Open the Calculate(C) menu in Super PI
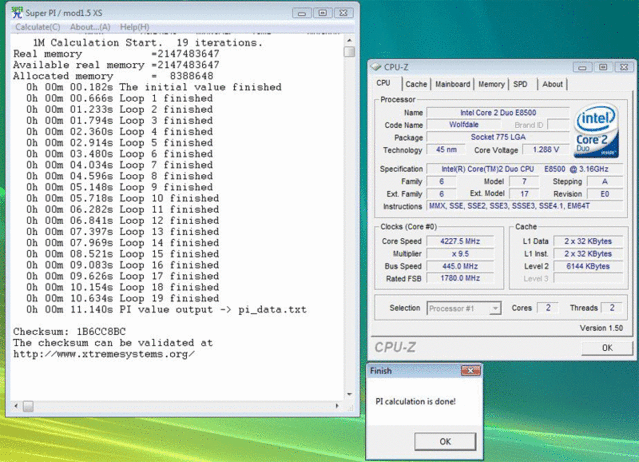 click(x=38, y=27)
